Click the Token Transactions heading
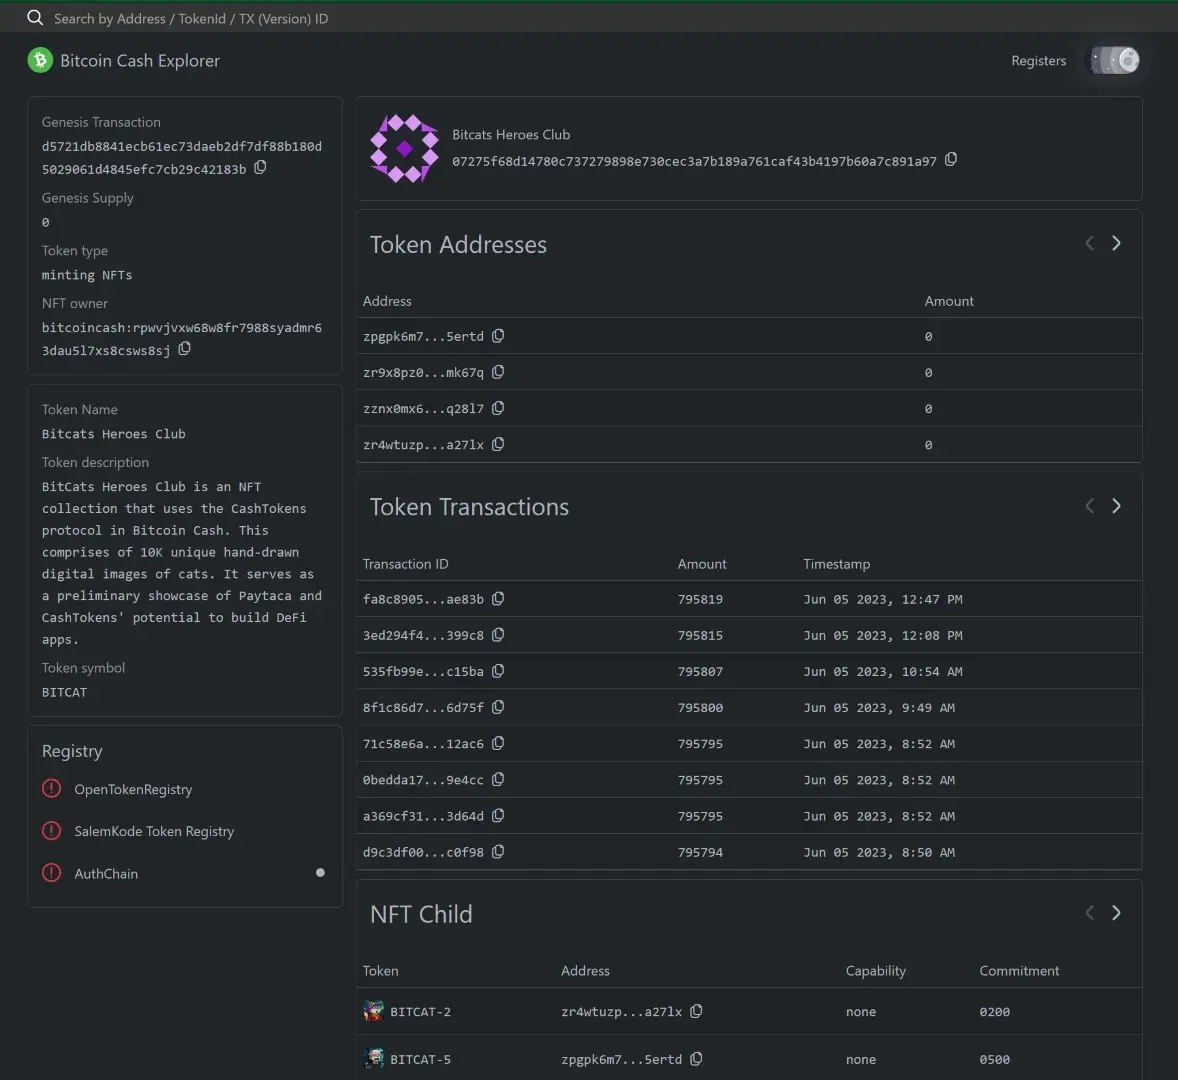Viewport: 1178px width, 1080px height. 469,507
